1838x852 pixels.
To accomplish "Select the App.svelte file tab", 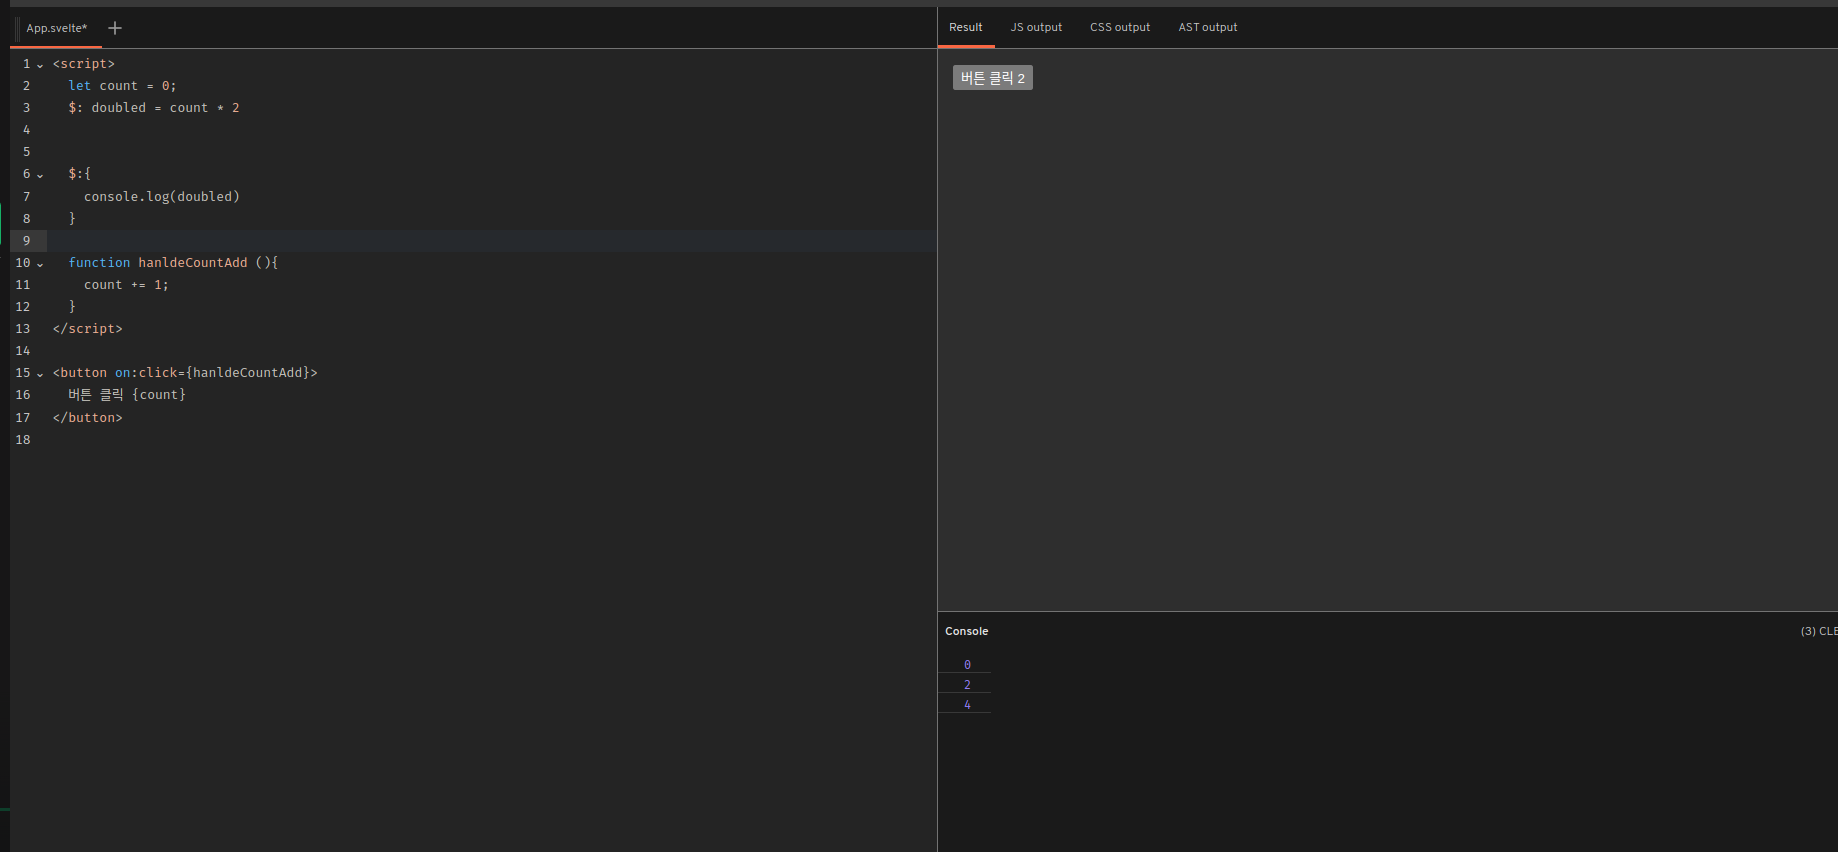I will pyautogui.click(x=57, y=28).
